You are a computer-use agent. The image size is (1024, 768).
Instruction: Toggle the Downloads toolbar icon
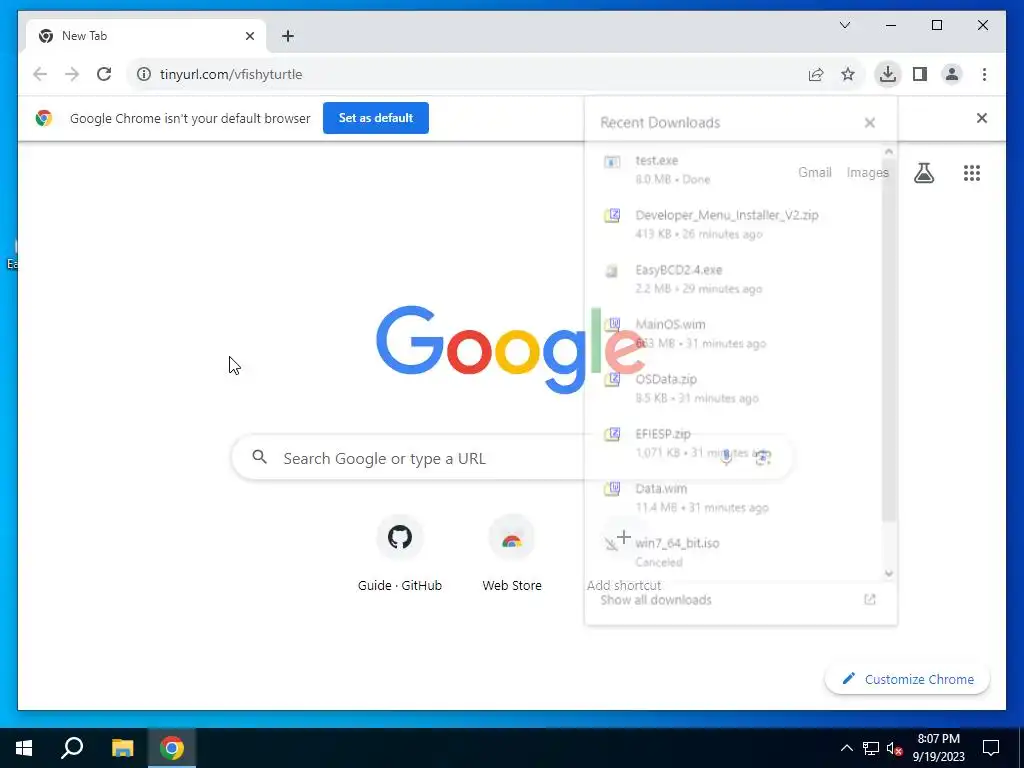[x=888, y=74]
